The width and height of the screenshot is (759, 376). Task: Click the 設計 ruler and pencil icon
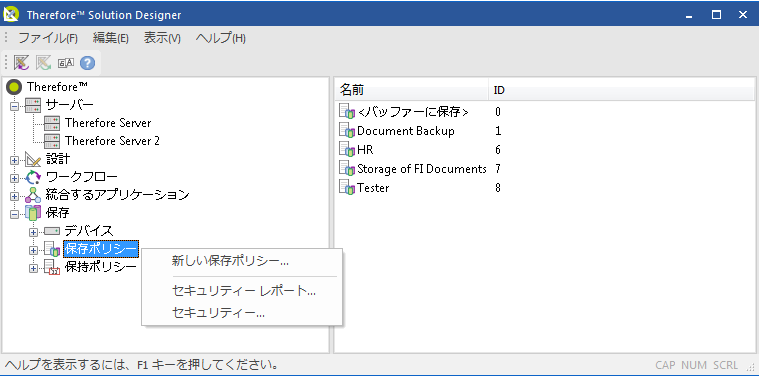33,159
